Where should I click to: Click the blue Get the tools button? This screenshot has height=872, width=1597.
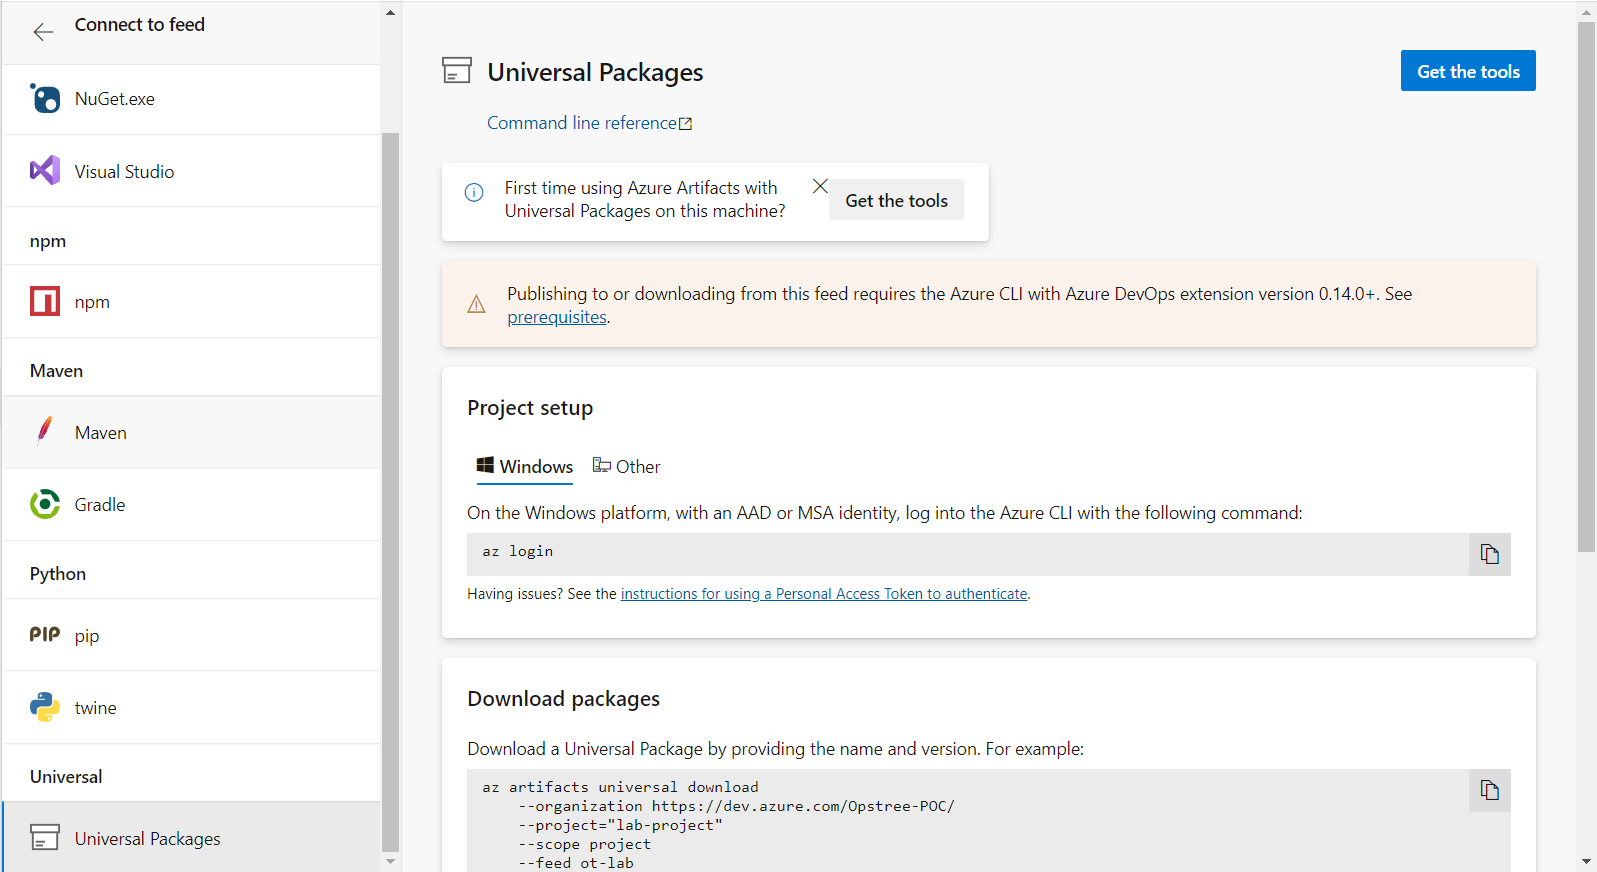pyautogui.click(x=1467, y=71)
